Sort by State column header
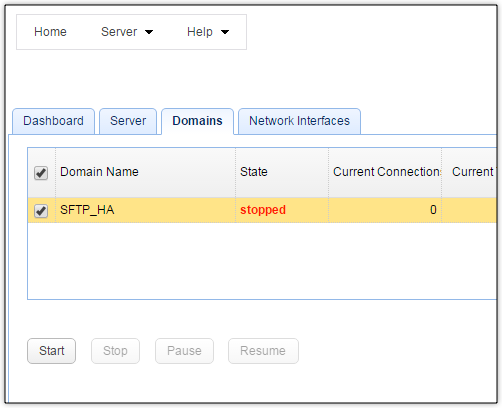 coord(282,172)
